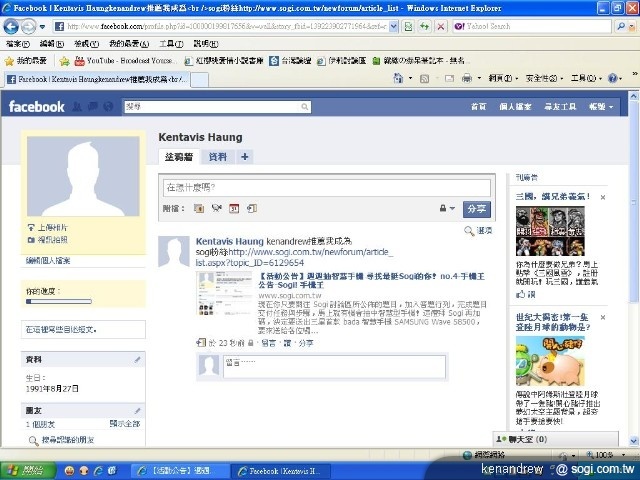
Task: Click the IE back navigation button
Action: (13, 24)
